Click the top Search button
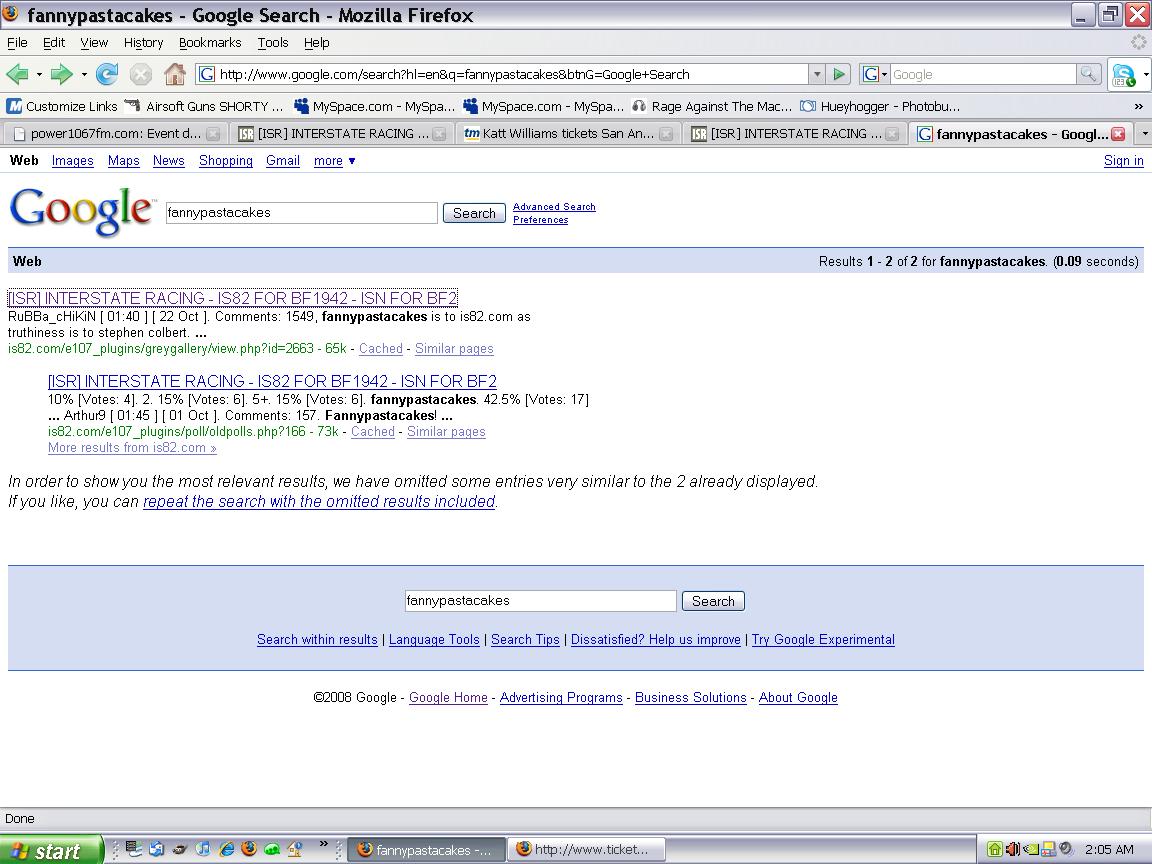The image size is (1152, 864). tap(474, 213)
